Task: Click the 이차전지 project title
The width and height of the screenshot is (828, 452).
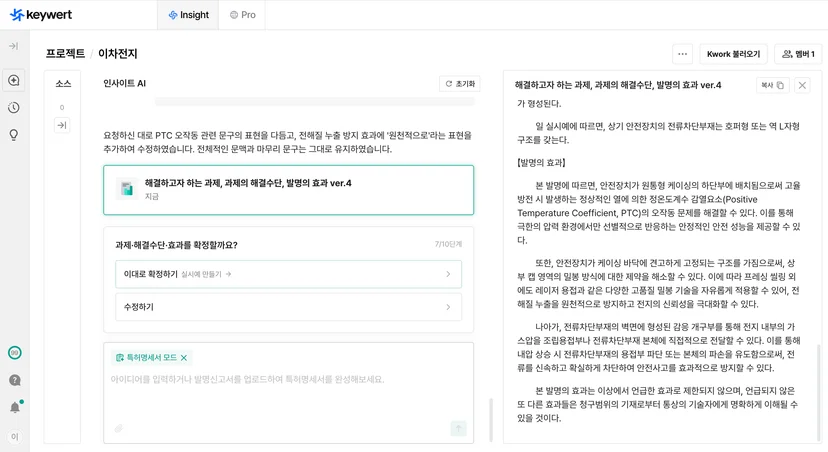Action: pyautogui.click(x=118, y=53)
